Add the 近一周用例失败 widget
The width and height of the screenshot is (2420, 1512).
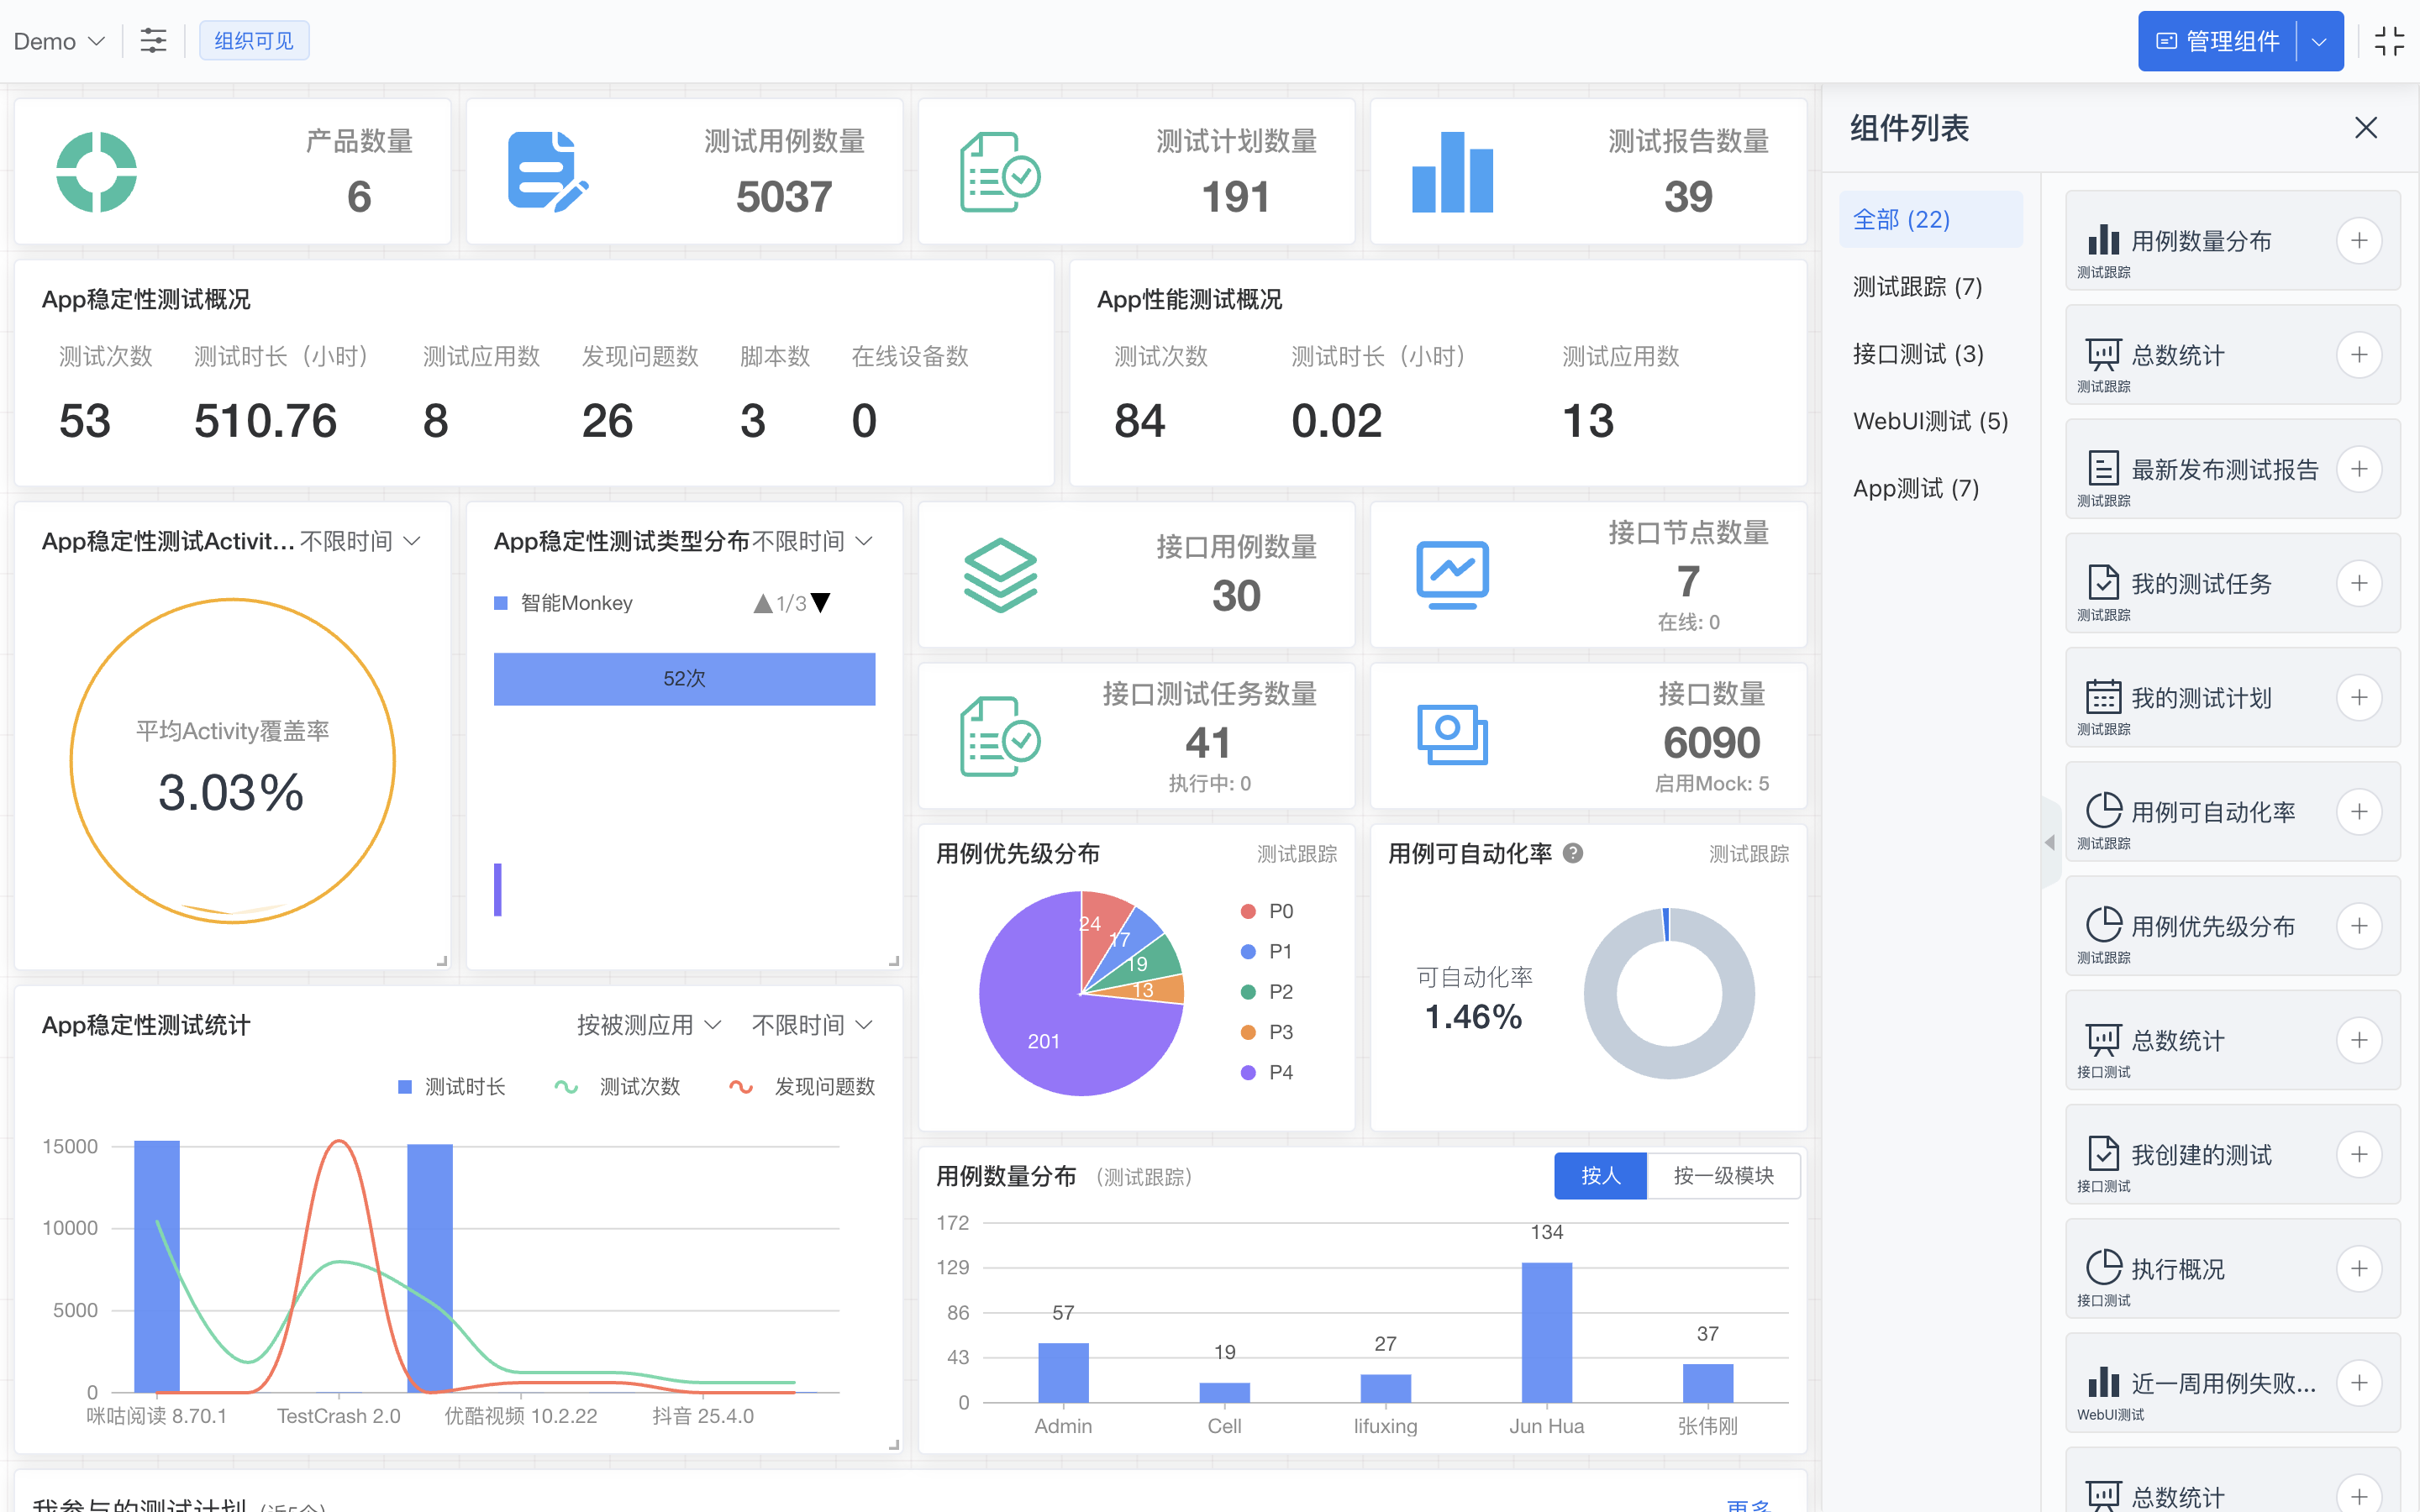click(x=2359, y=1383)
